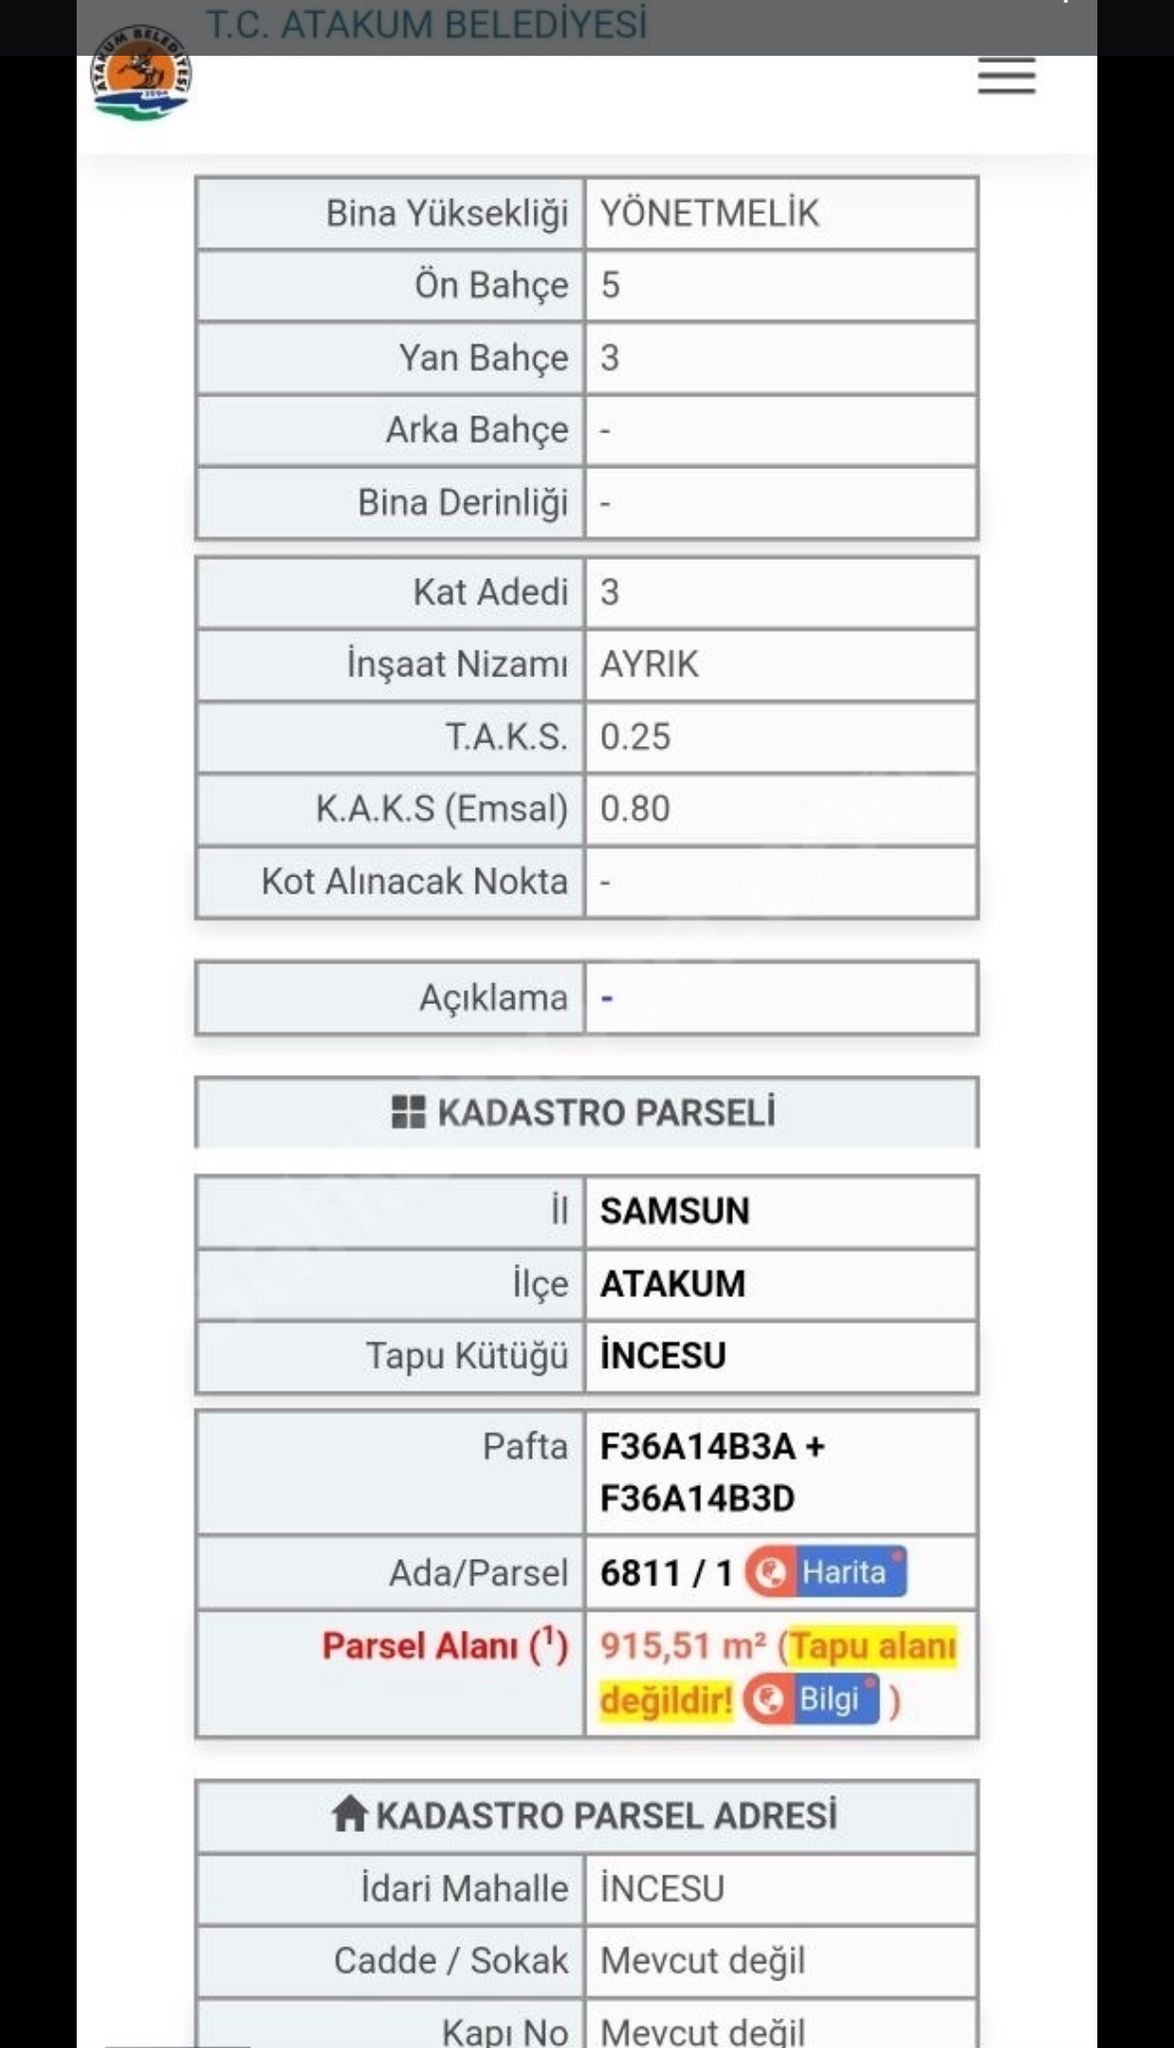Open the hamburger menu

click(1006, 76)
